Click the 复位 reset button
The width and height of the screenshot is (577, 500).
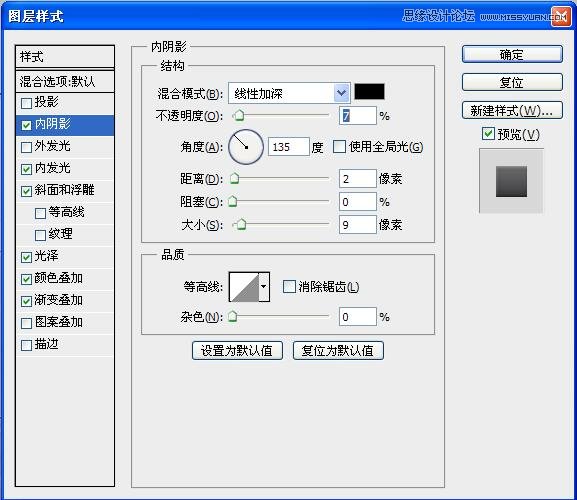tap(512, 82)
